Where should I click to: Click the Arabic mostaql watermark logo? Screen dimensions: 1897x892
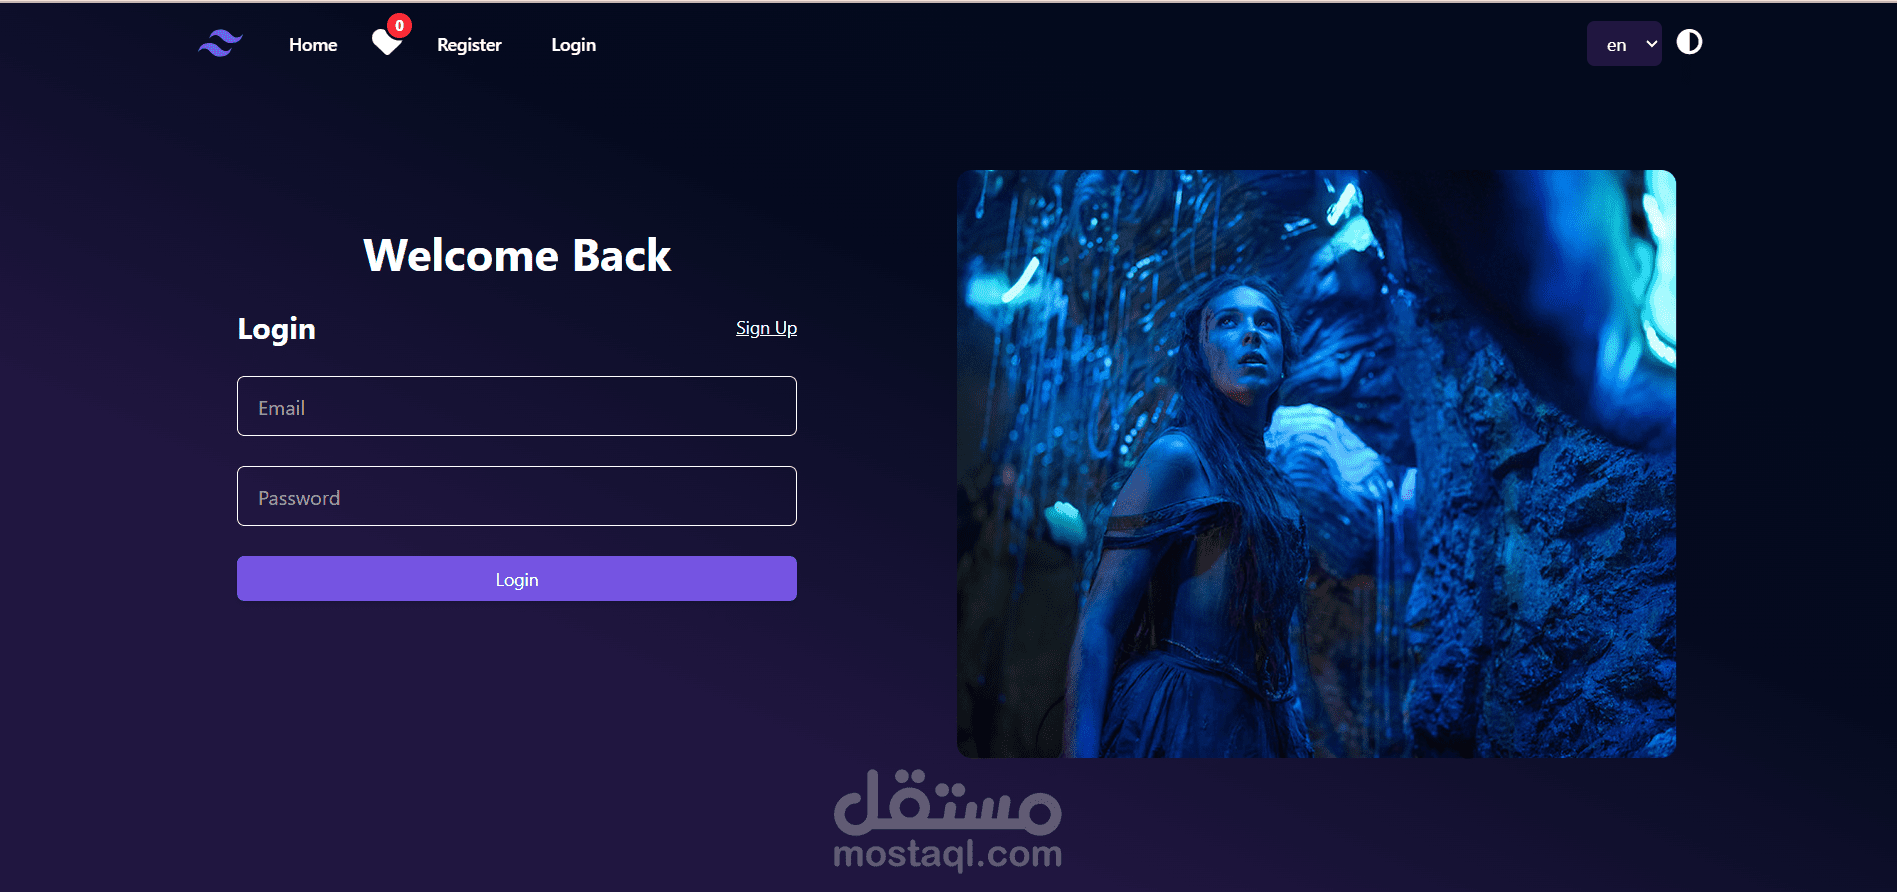(947, 803)
